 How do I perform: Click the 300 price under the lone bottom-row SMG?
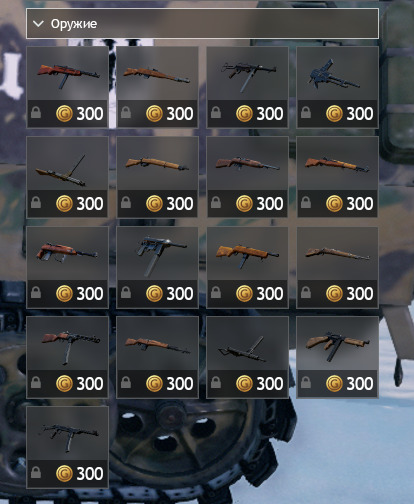[90, 474]
